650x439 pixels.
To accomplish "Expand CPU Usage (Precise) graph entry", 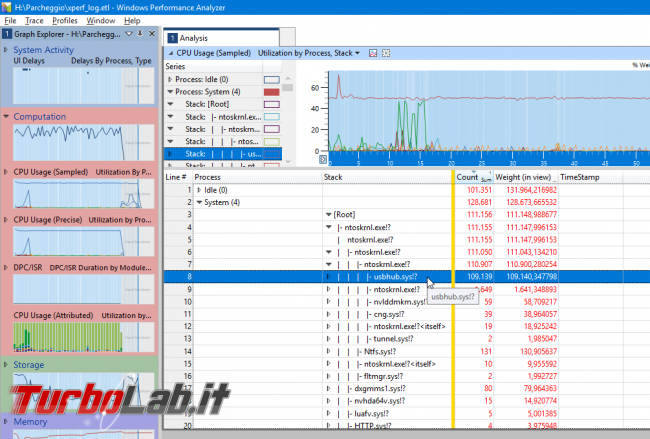I will point(6,220).
